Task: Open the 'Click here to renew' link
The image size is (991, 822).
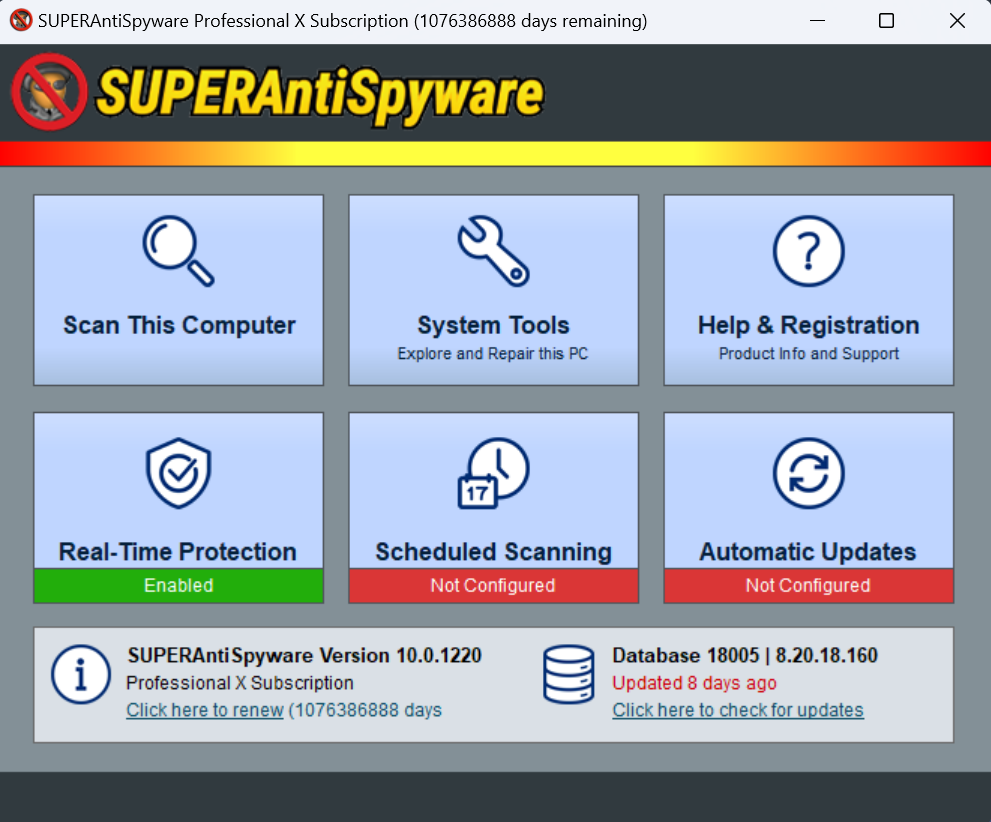Action: tap(202, 710)
